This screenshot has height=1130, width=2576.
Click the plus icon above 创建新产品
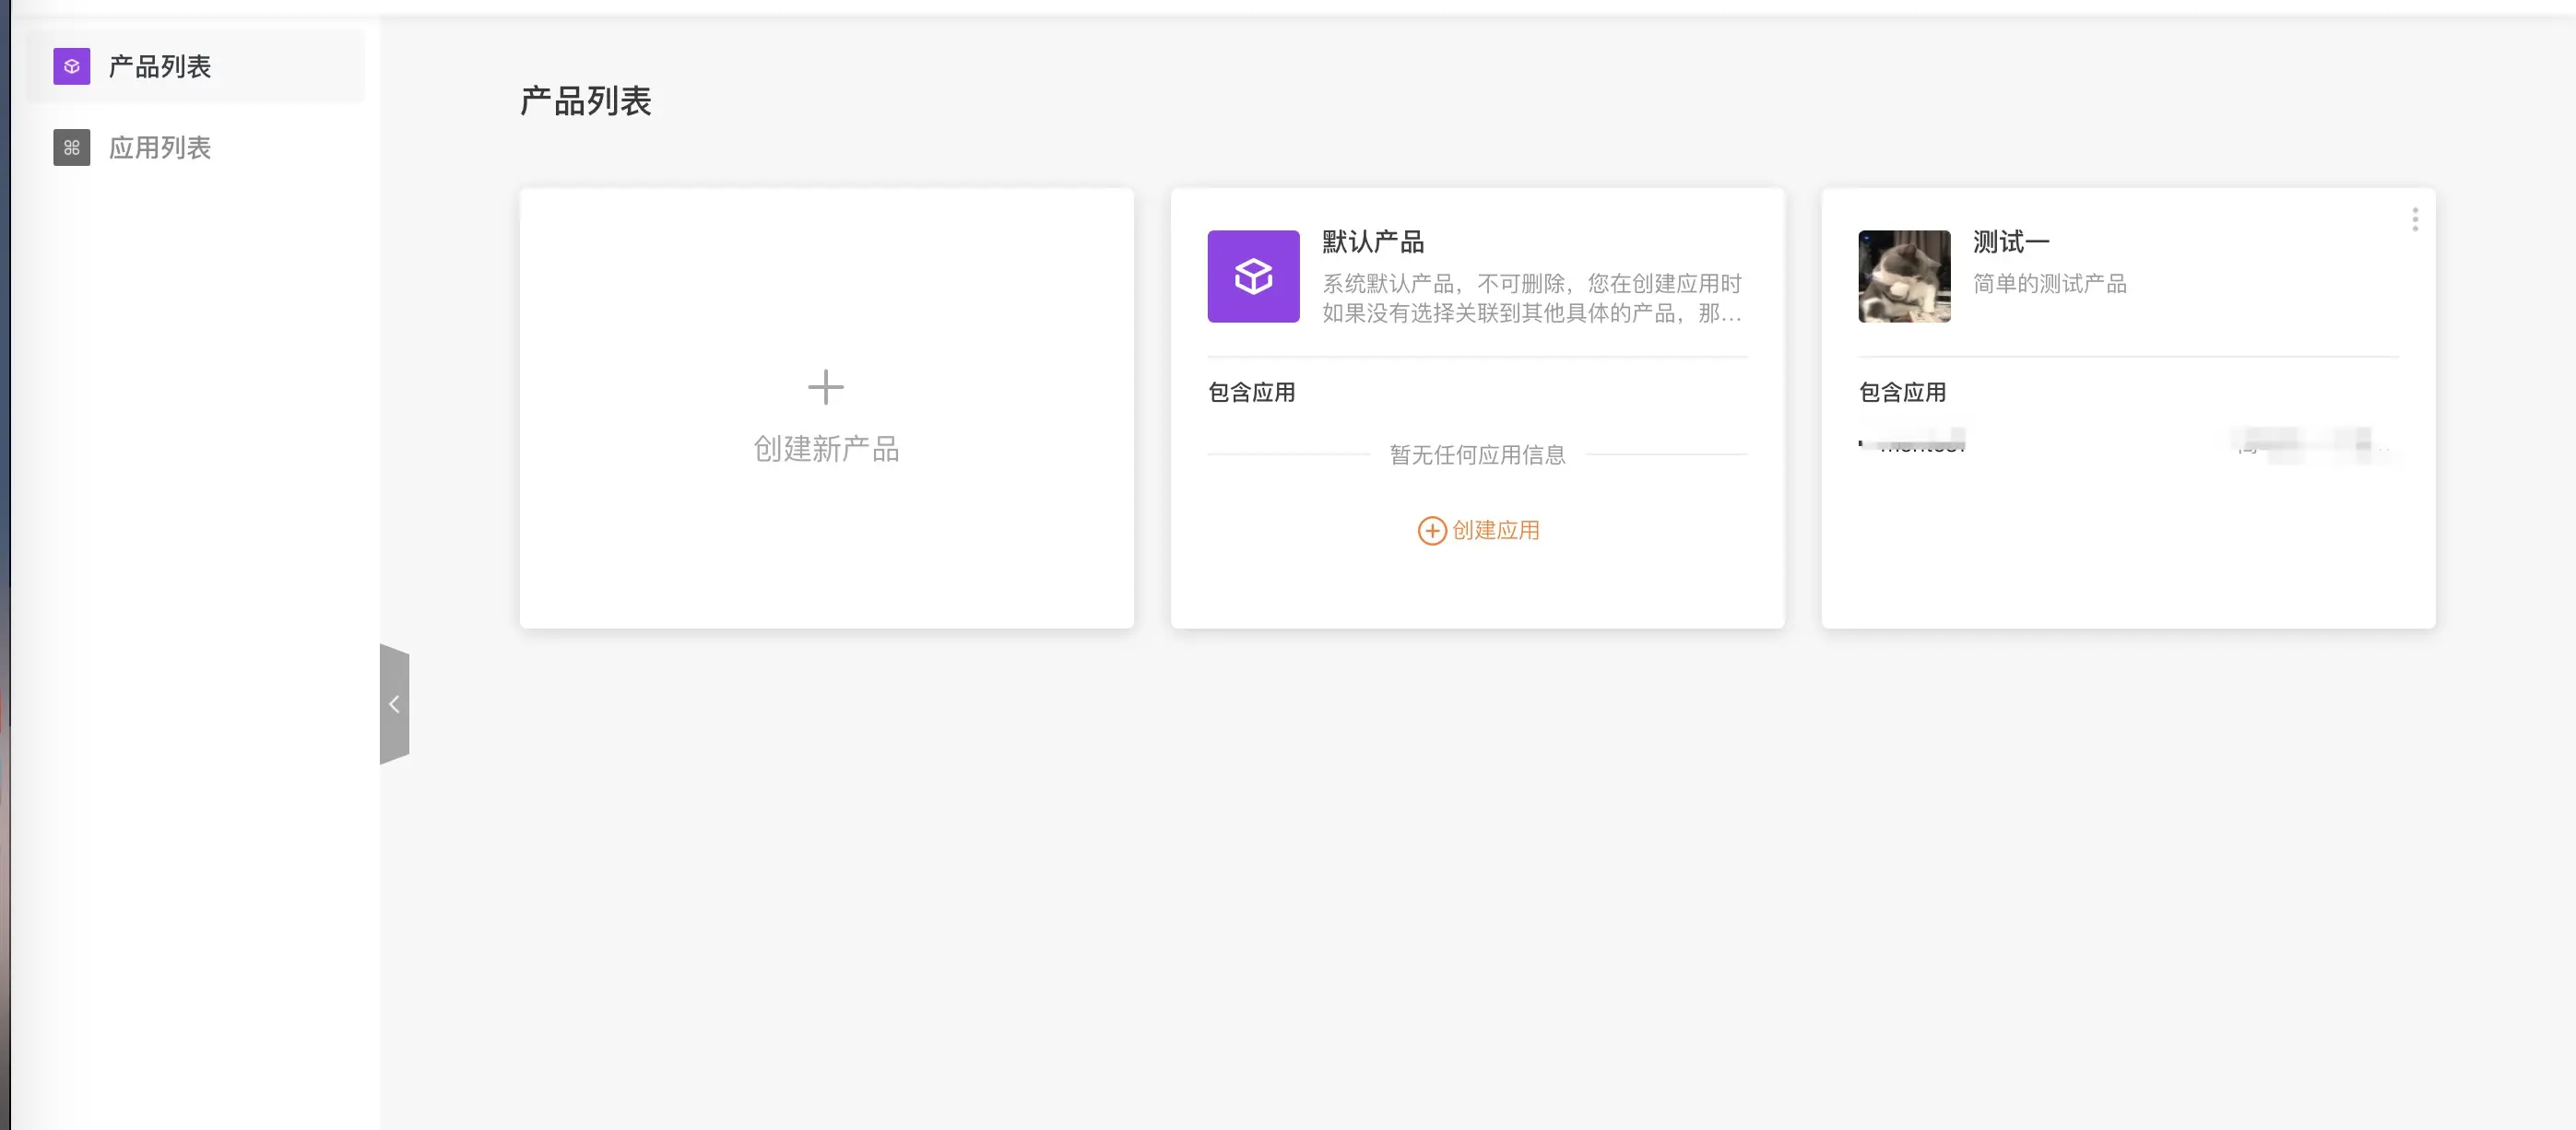point(825,387)
